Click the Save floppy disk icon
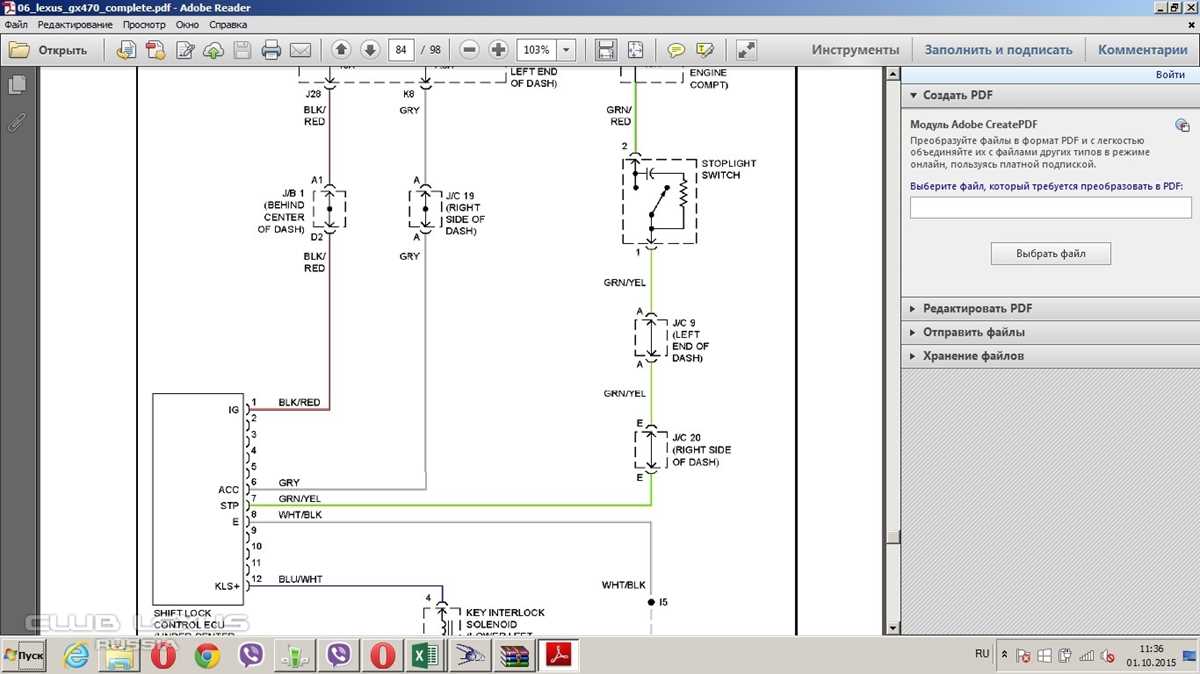The height and width of the screenshot is (674, 1200). [242, 49]
